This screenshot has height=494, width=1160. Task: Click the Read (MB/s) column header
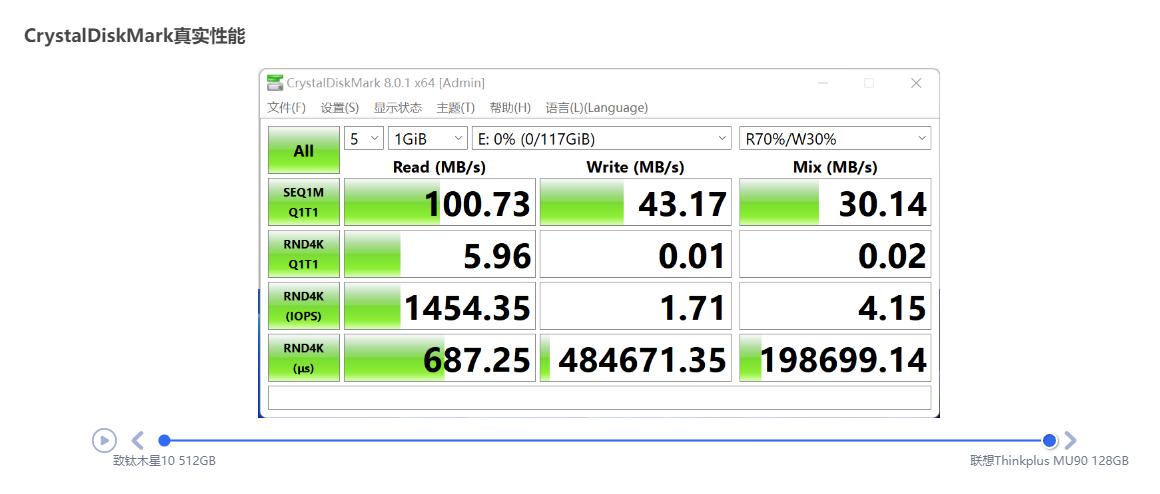pyautogui.click(x=439, y=167)
